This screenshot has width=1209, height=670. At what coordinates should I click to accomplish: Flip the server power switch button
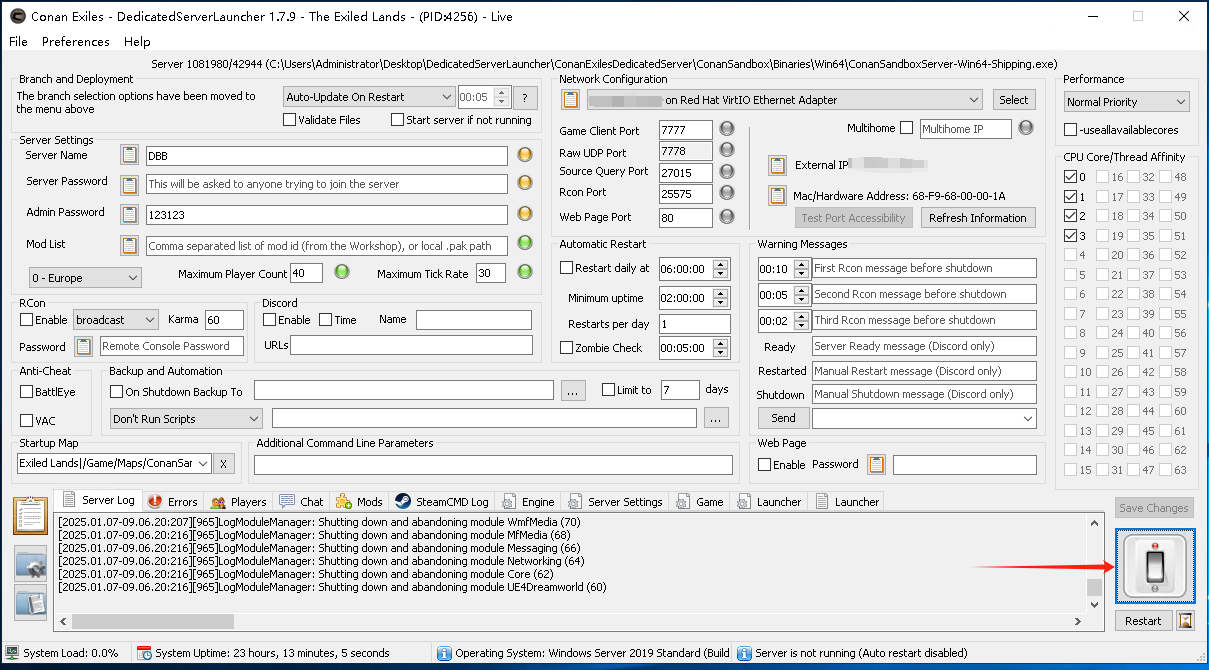[1154, 566]
